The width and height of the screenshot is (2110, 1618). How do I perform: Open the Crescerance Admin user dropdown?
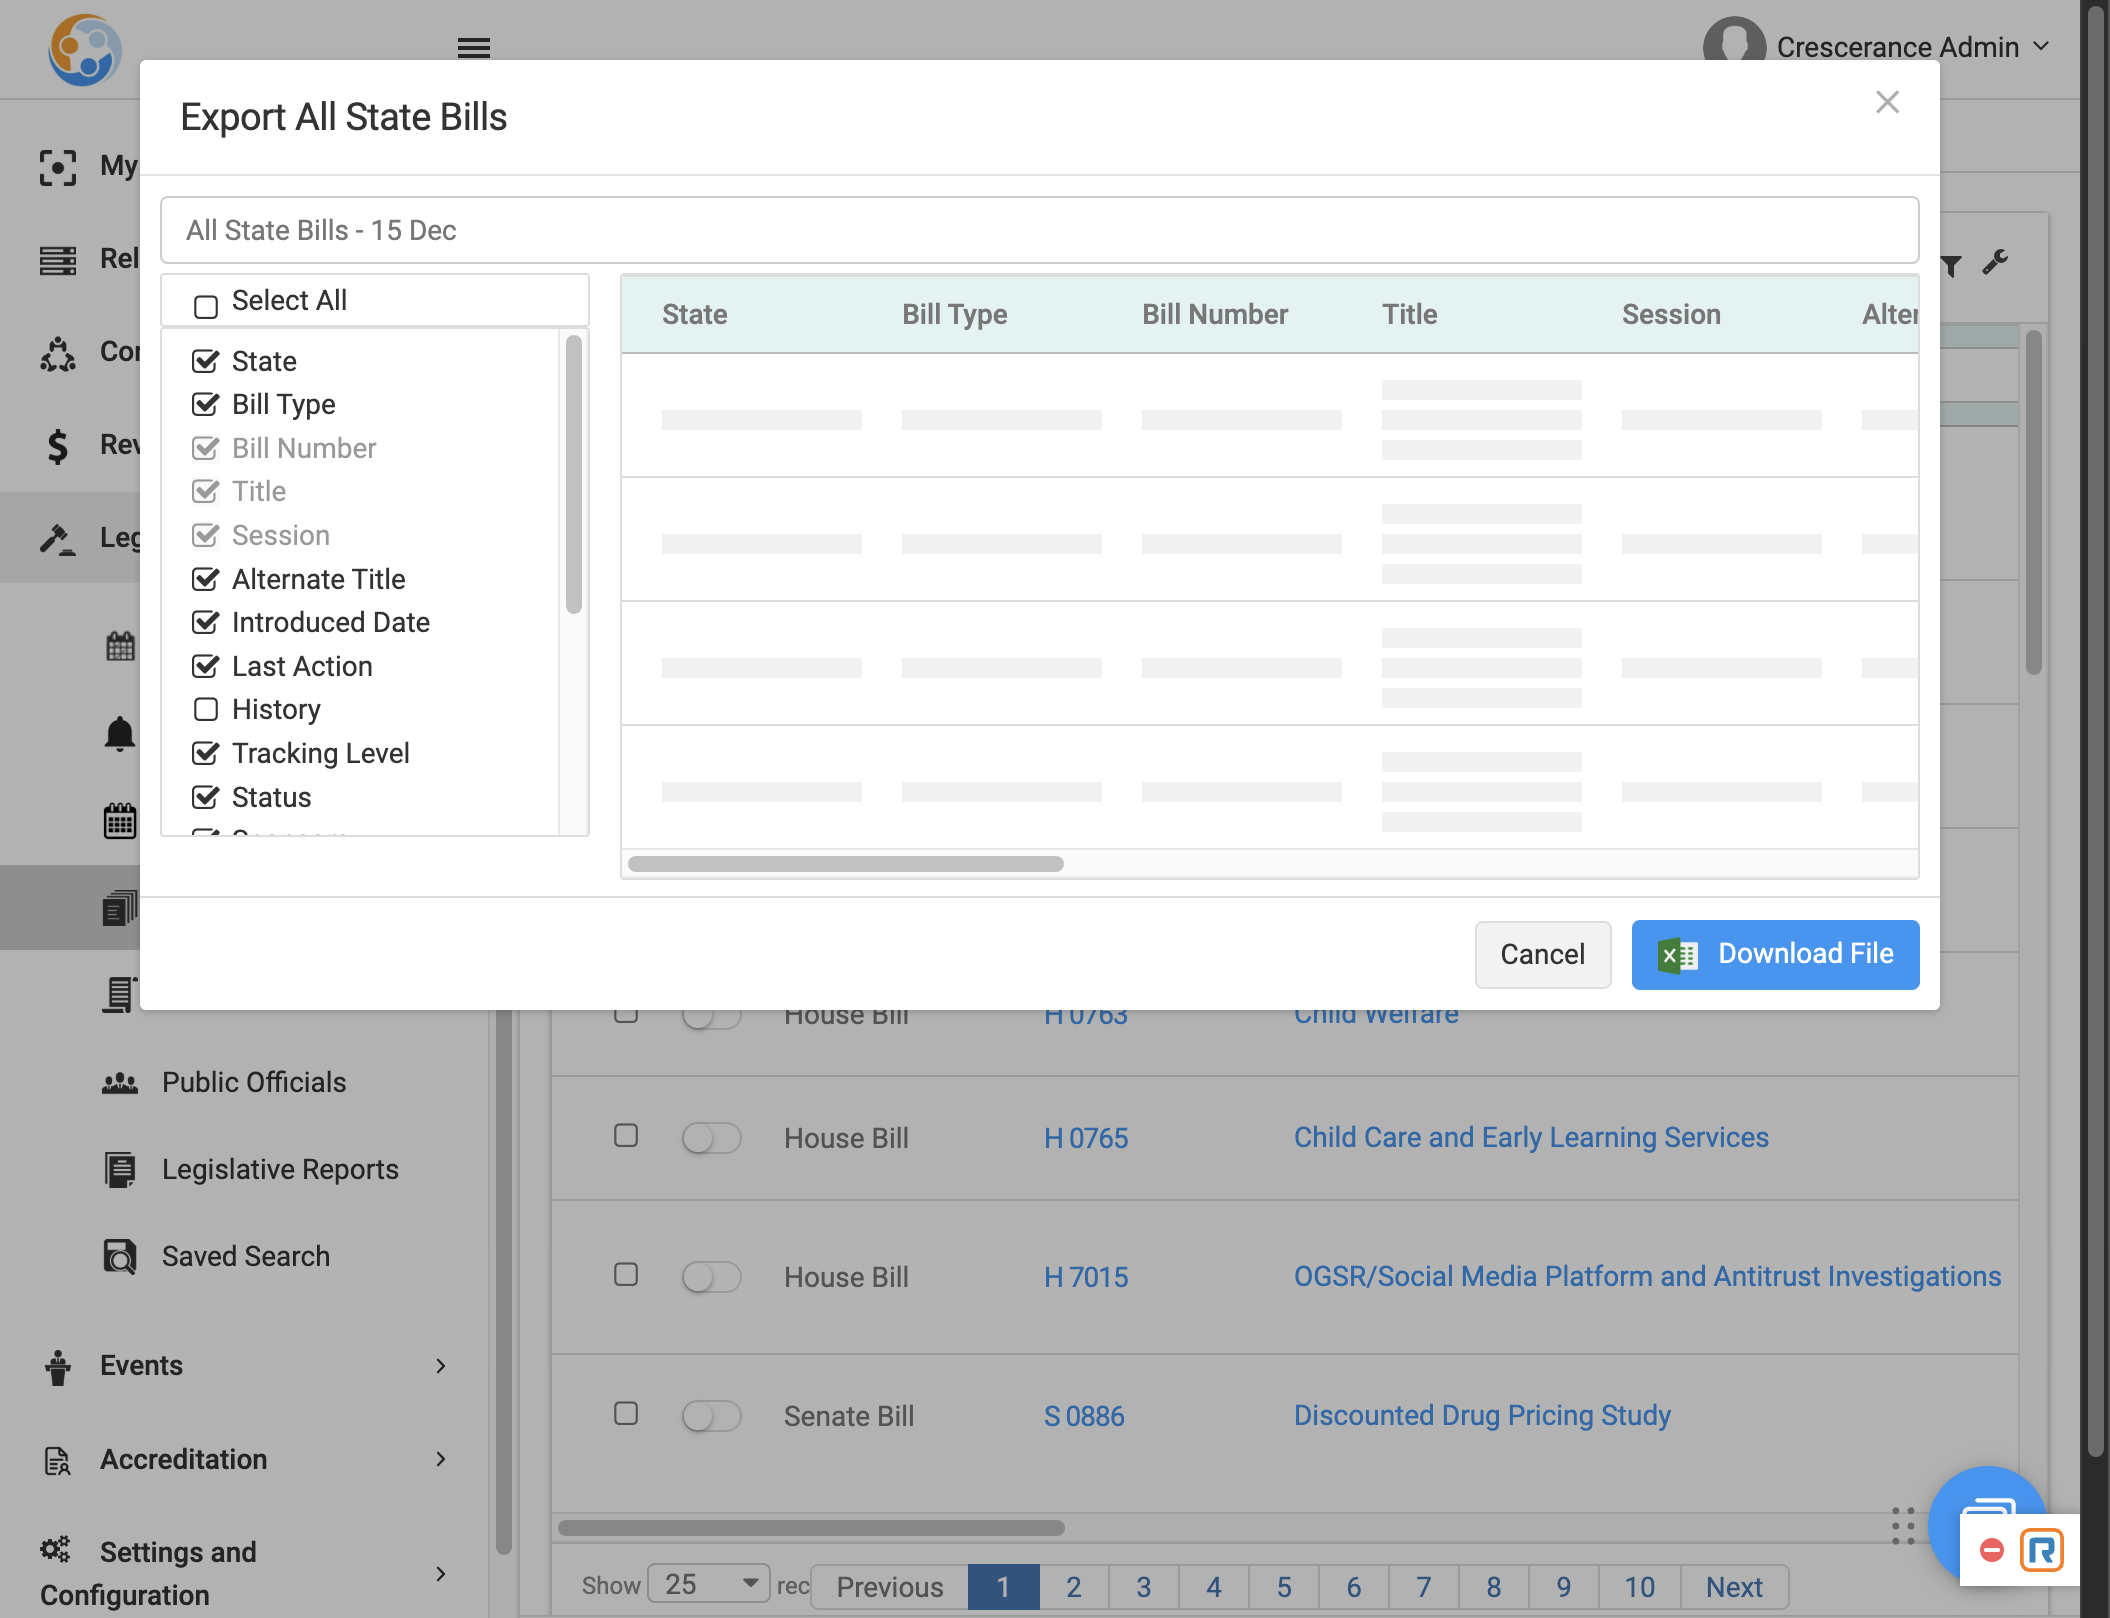1913,47
